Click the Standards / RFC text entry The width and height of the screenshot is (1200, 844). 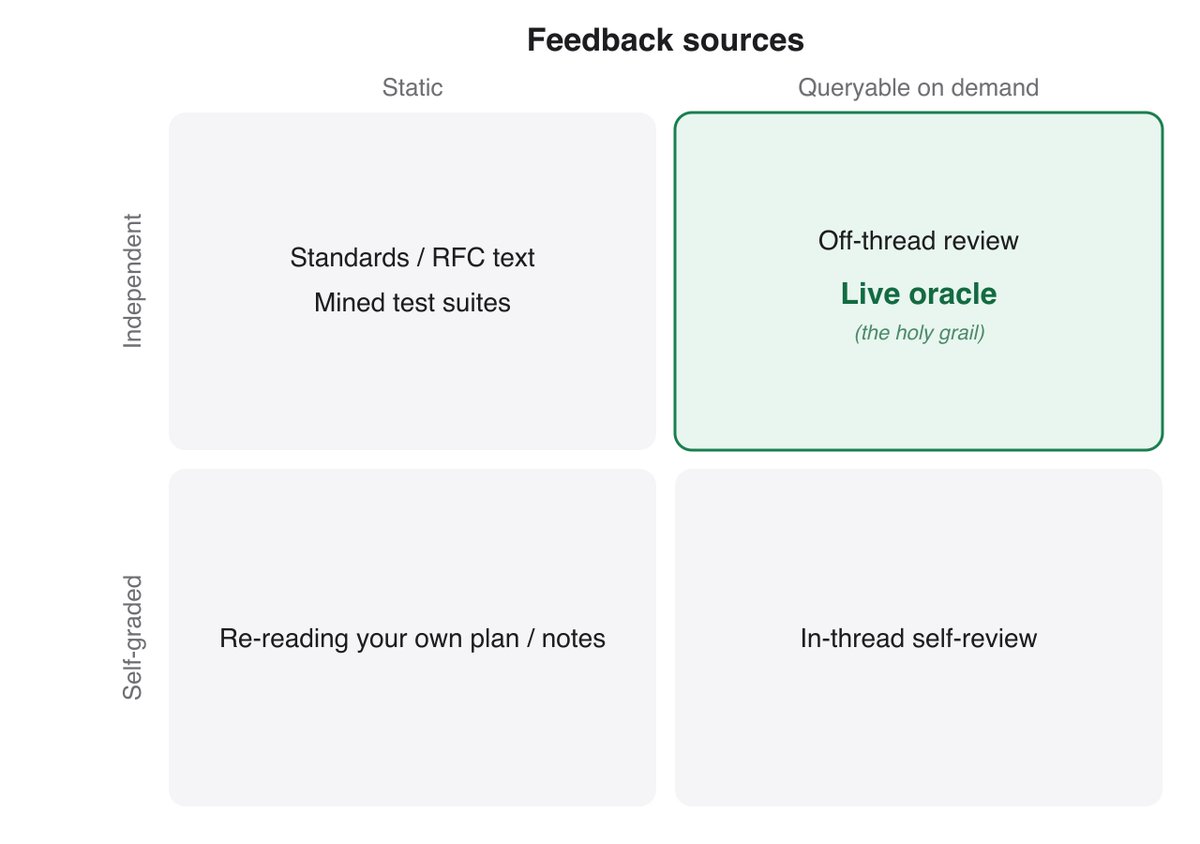pos(412,257)
